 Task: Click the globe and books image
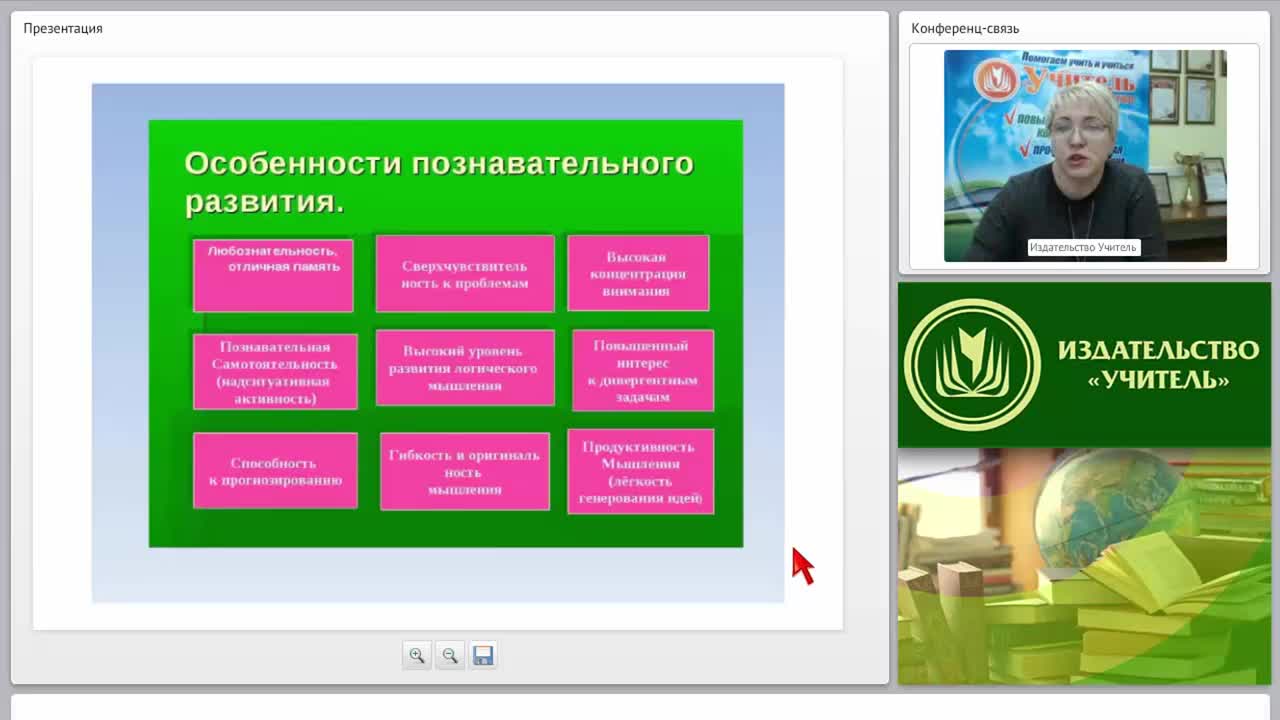(x=1084, y=567)
